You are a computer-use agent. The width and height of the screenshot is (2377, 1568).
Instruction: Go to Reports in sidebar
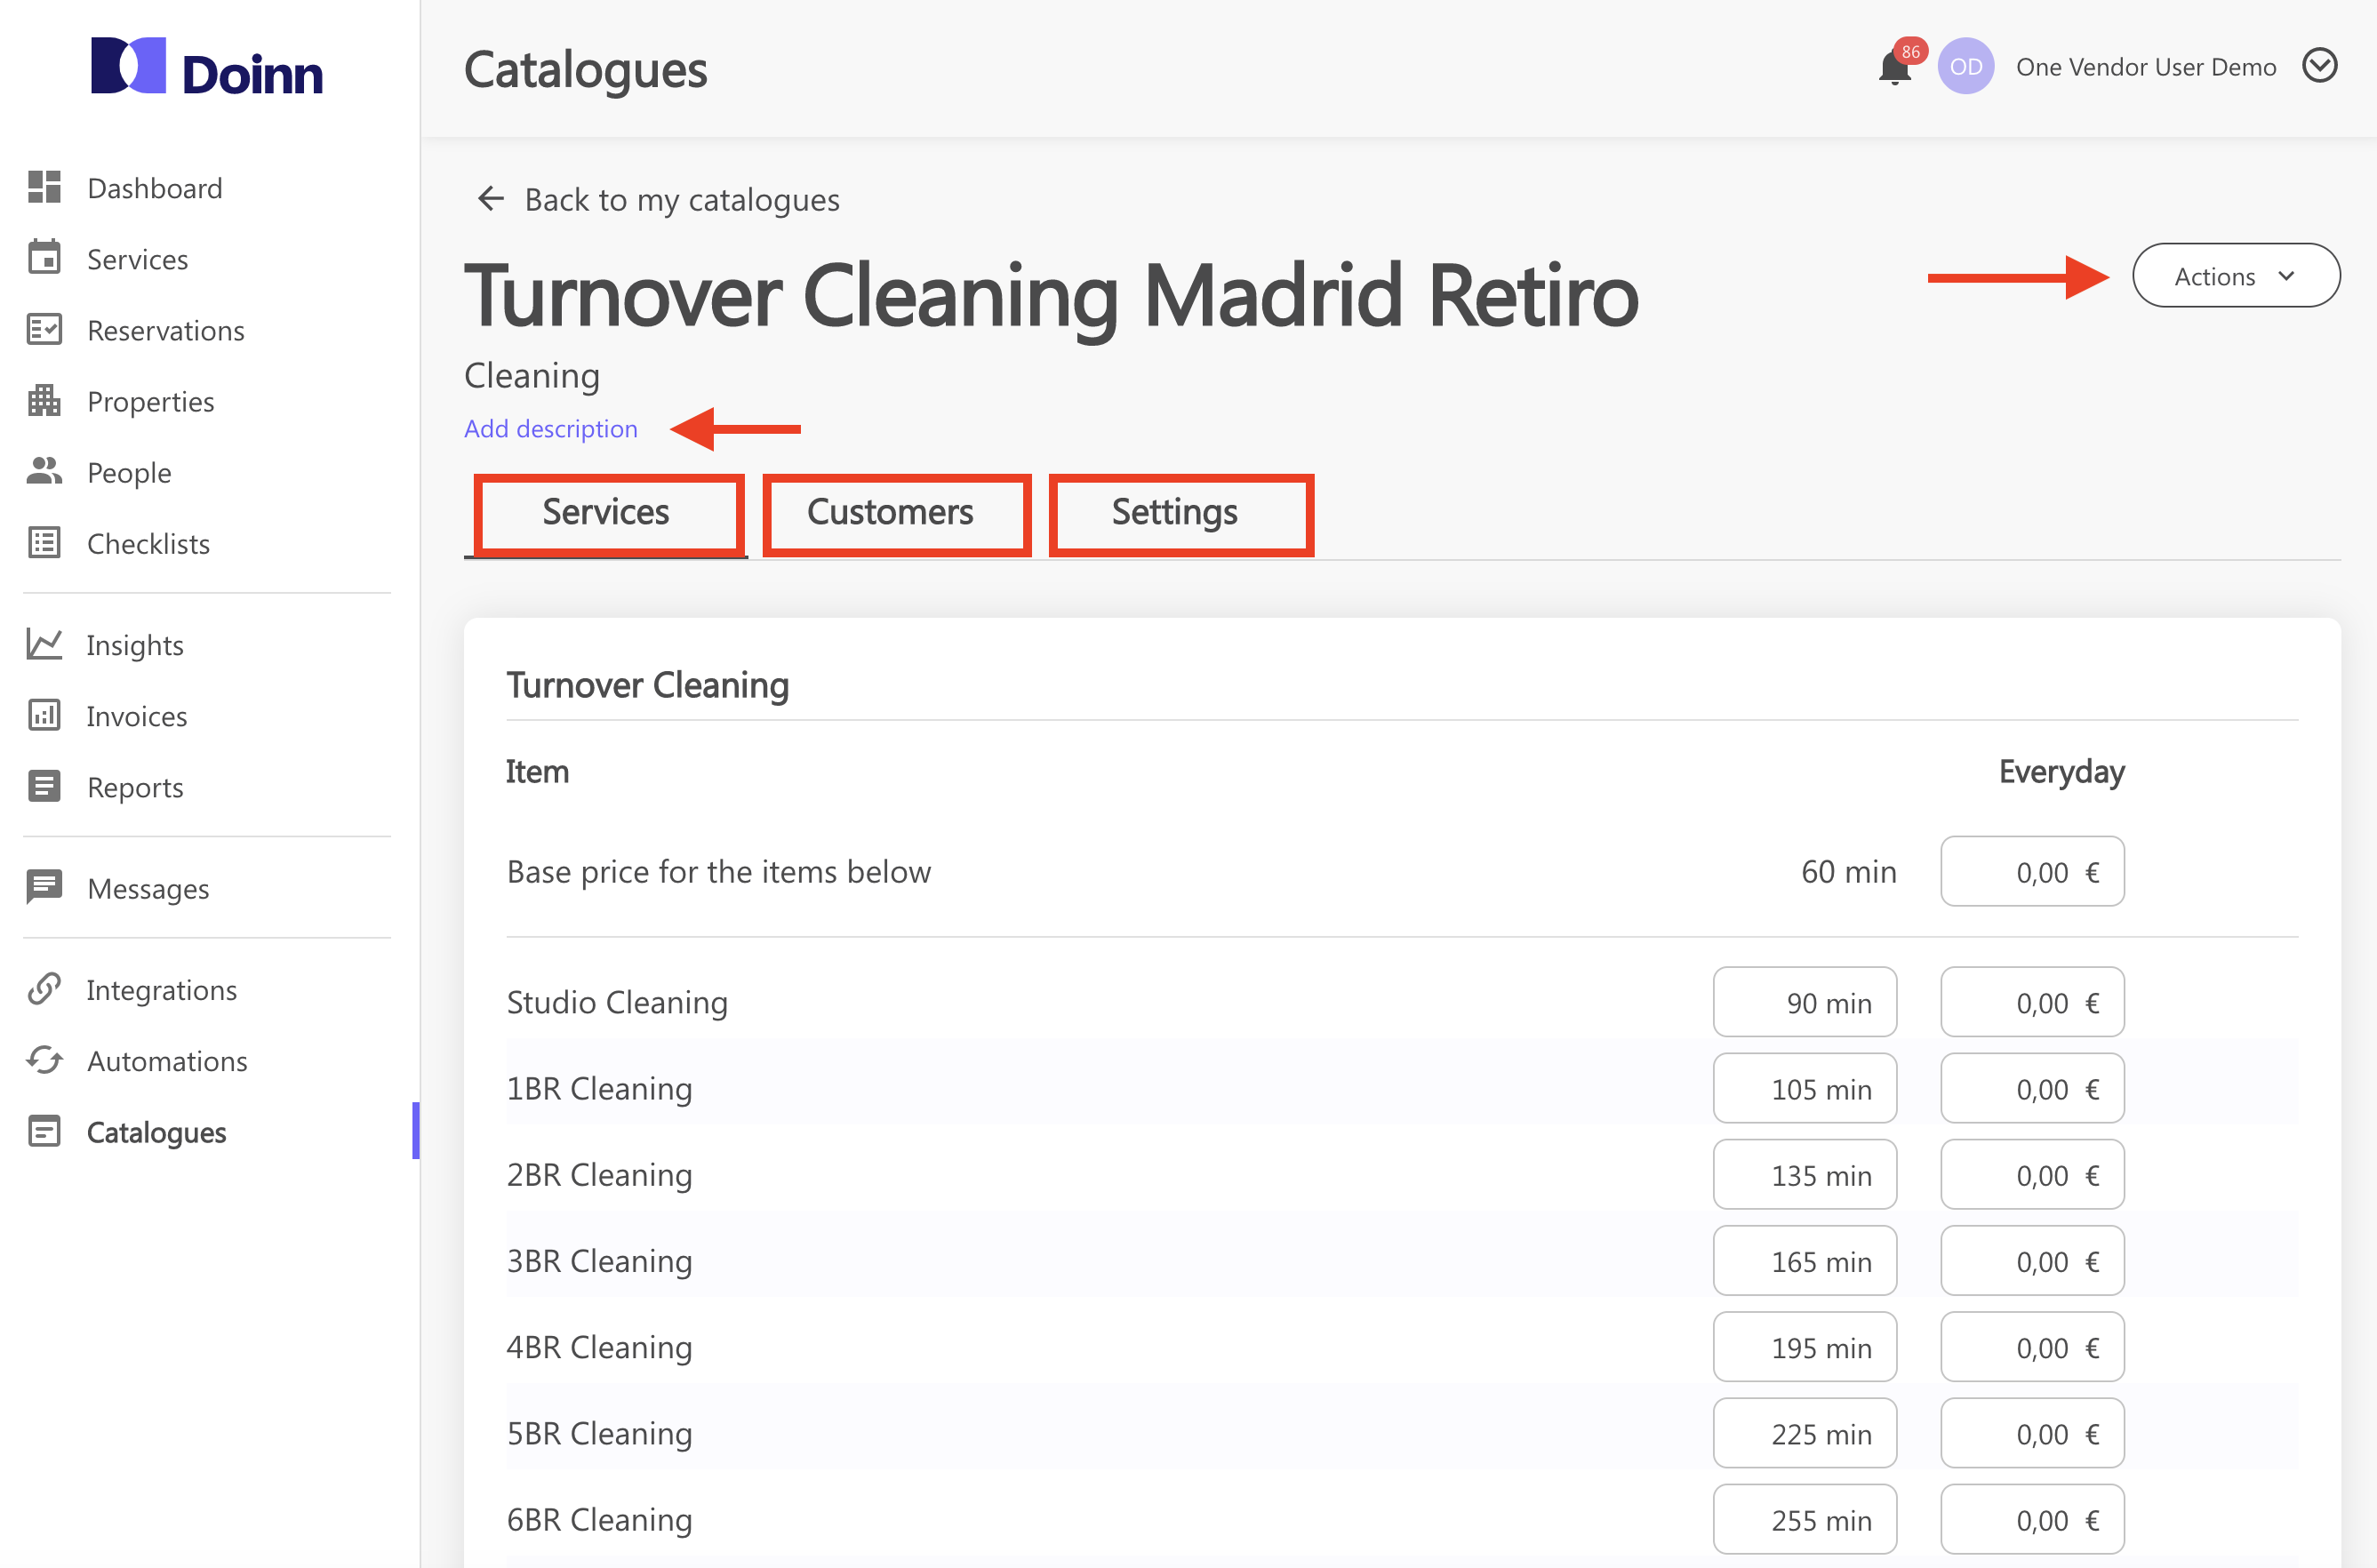pos(135,787)
